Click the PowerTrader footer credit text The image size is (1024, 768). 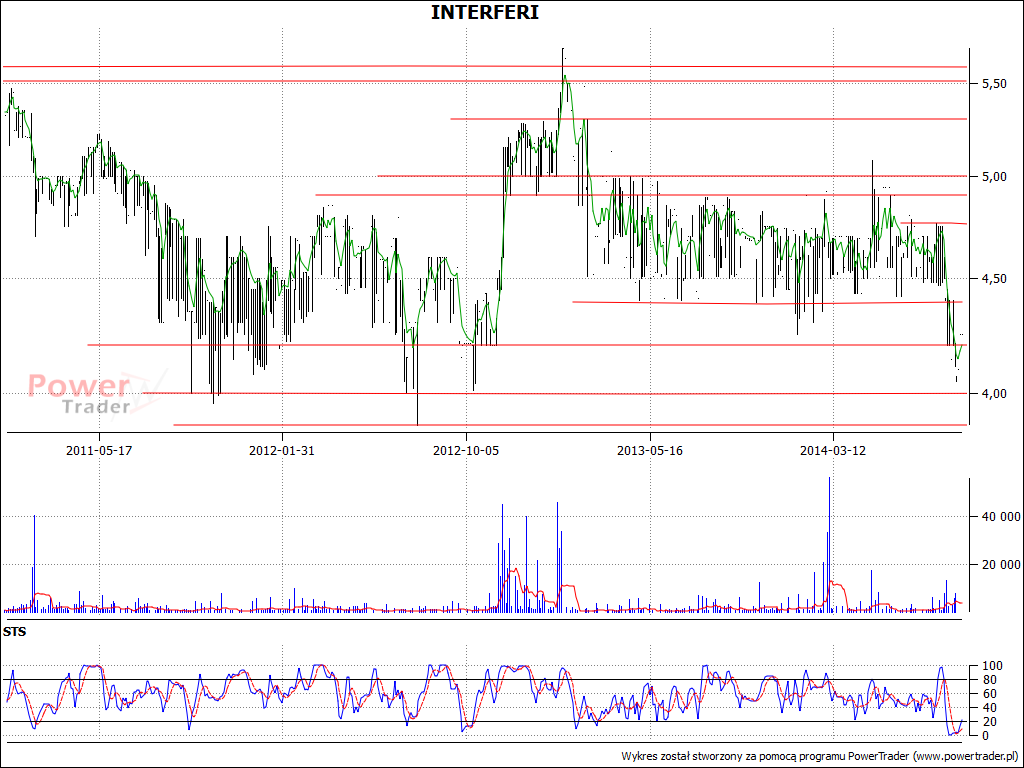click(x=820, y=756)
